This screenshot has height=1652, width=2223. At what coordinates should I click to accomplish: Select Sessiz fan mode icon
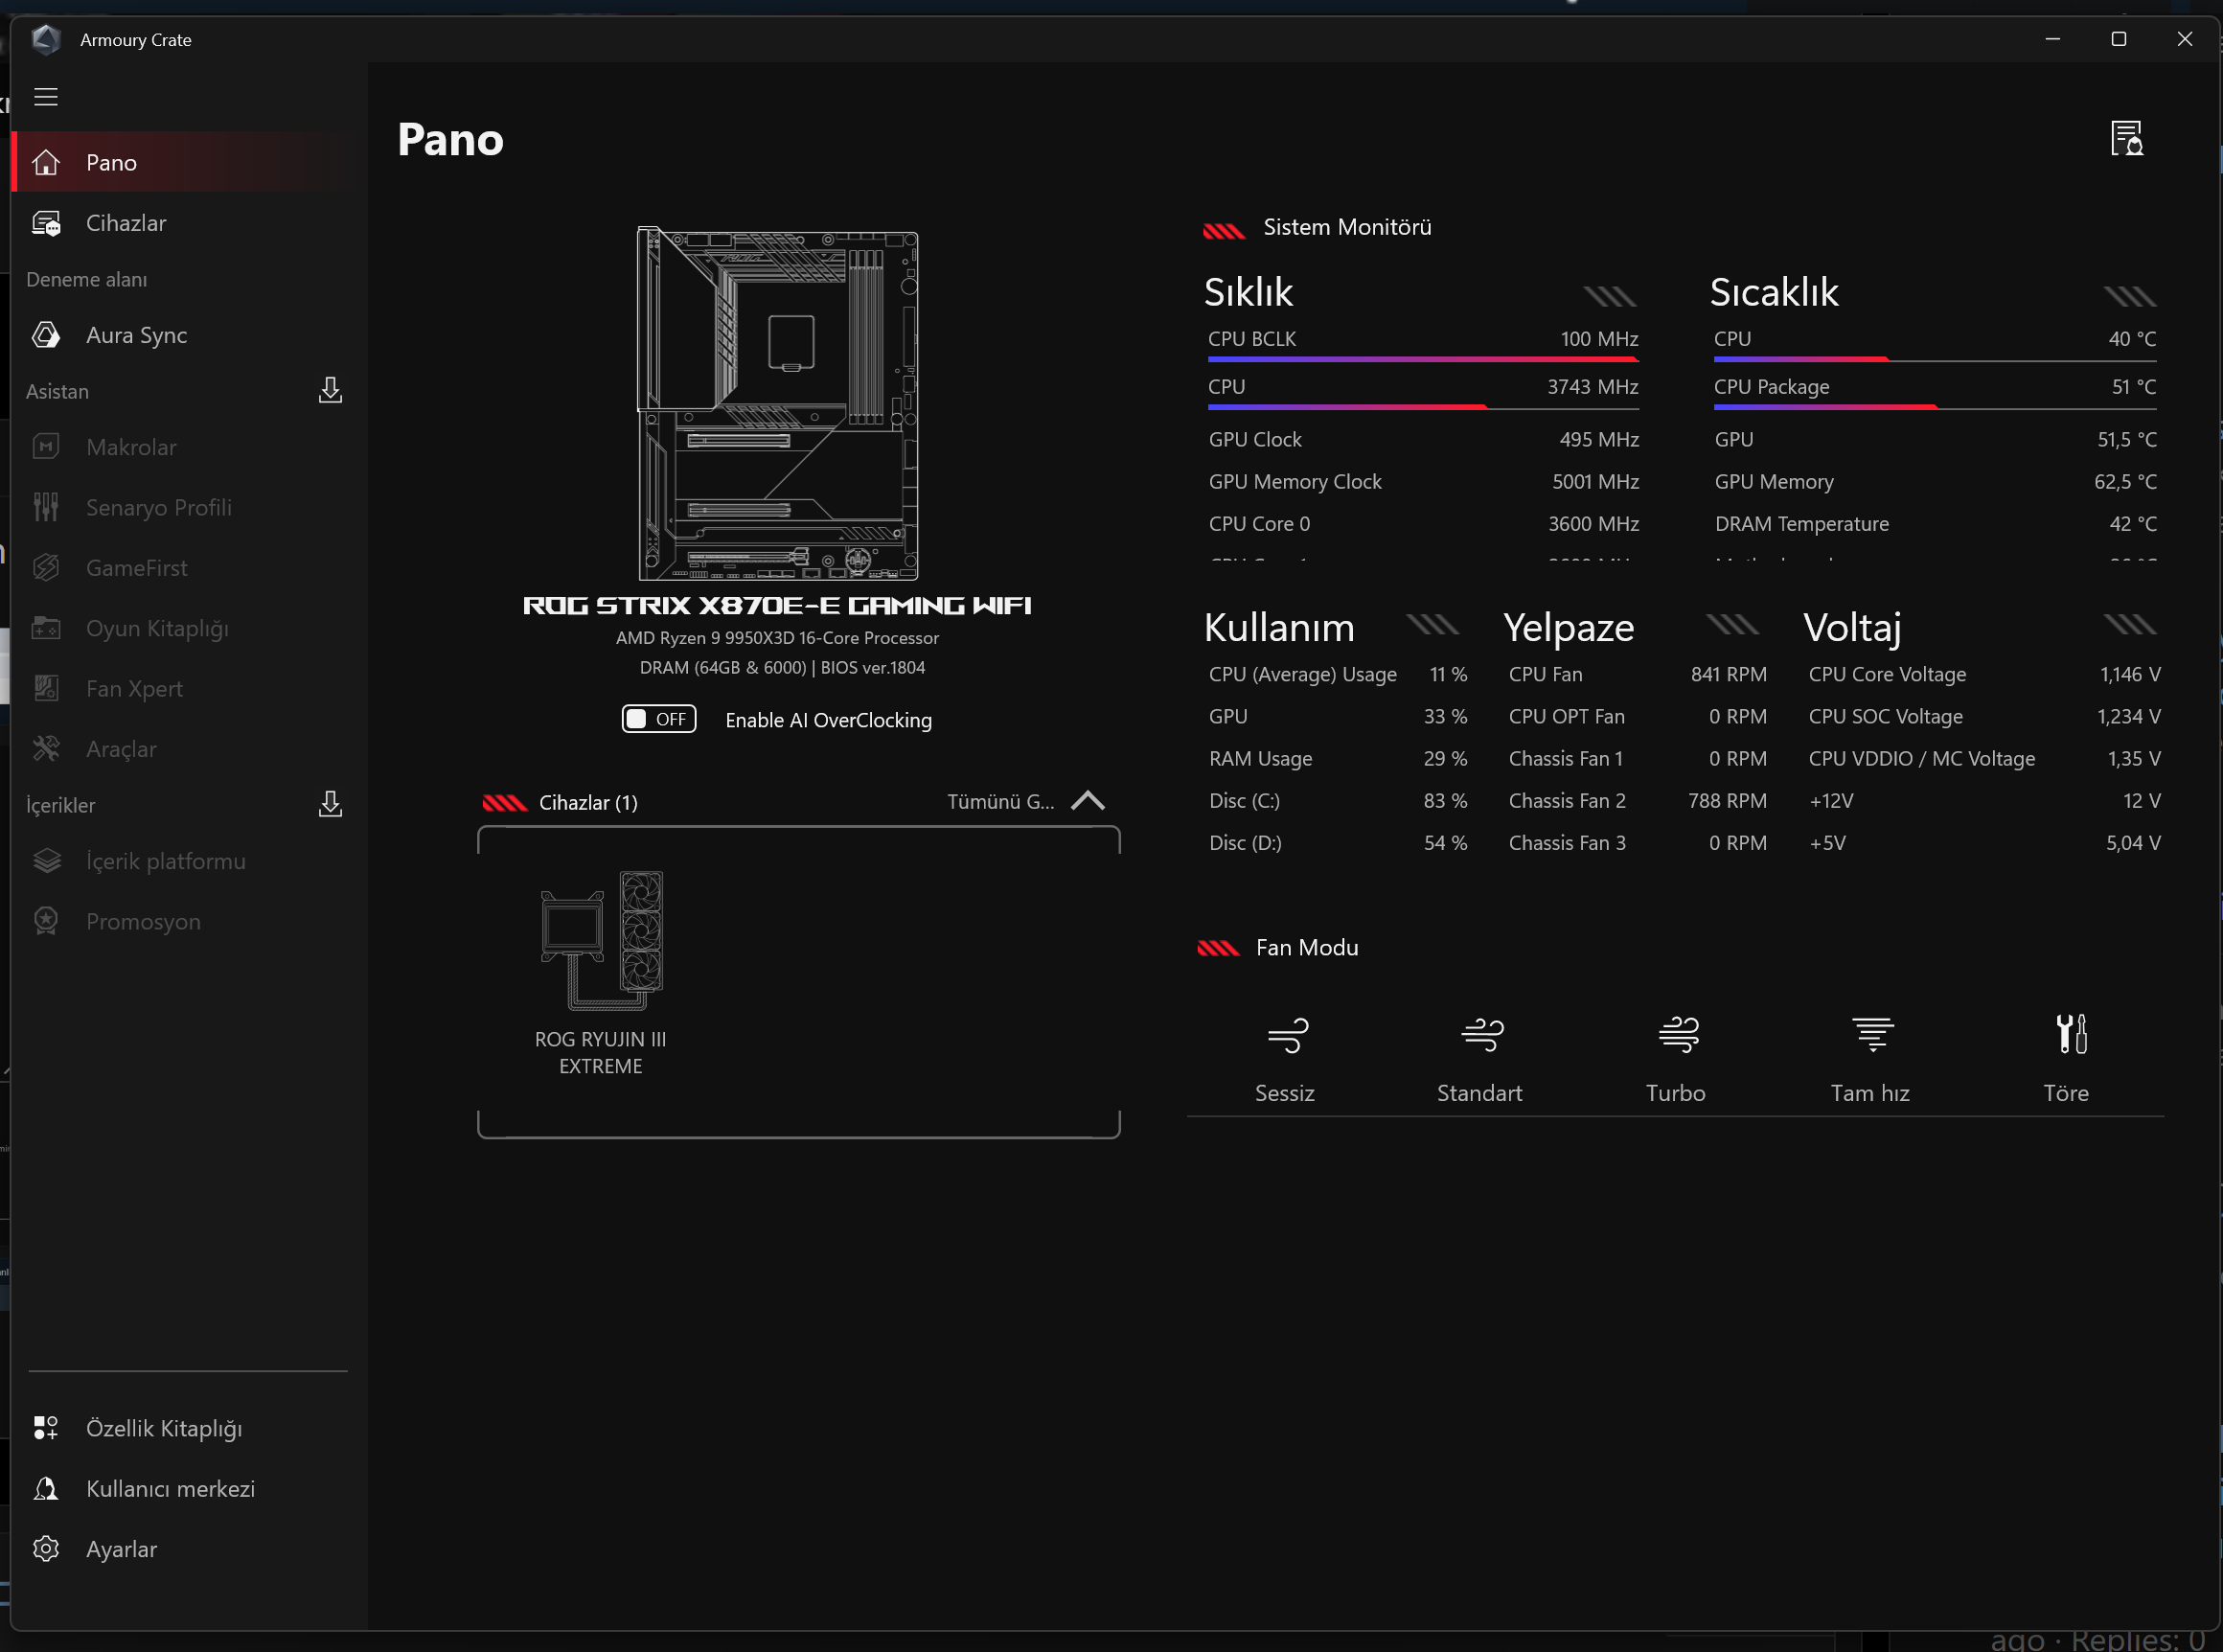[x=1287, y=1035]
